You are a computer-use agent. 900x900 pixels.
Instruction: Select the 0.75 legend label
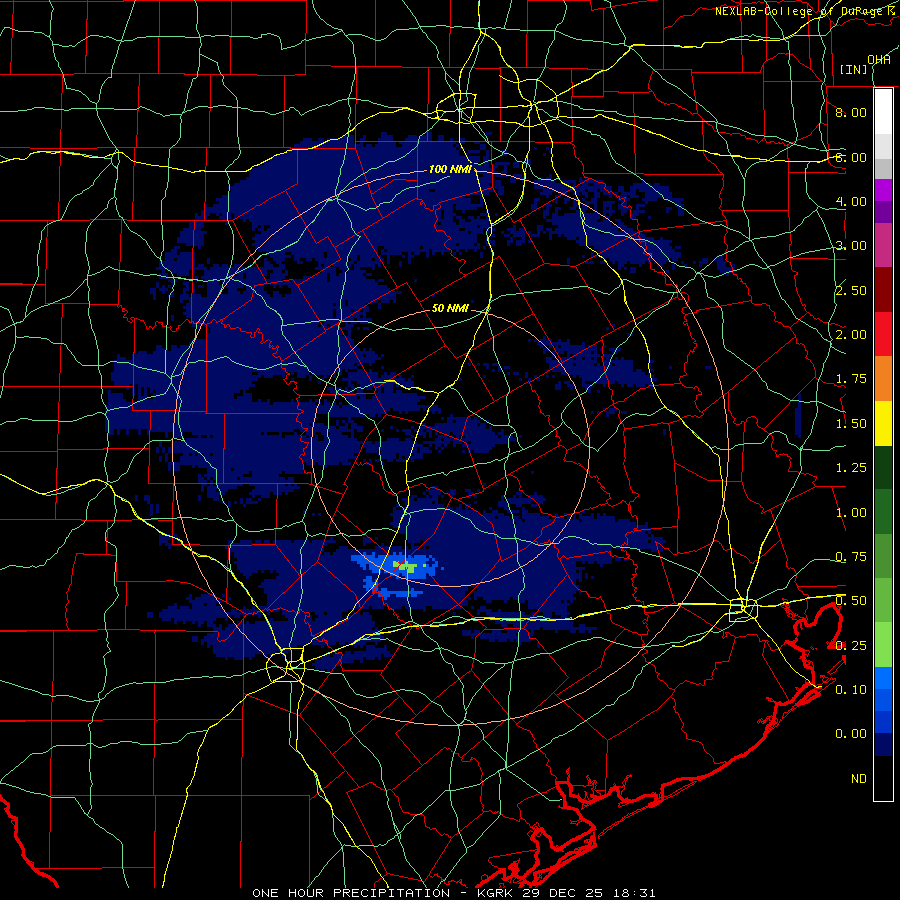pyautogui.click(x=851, y=557)
